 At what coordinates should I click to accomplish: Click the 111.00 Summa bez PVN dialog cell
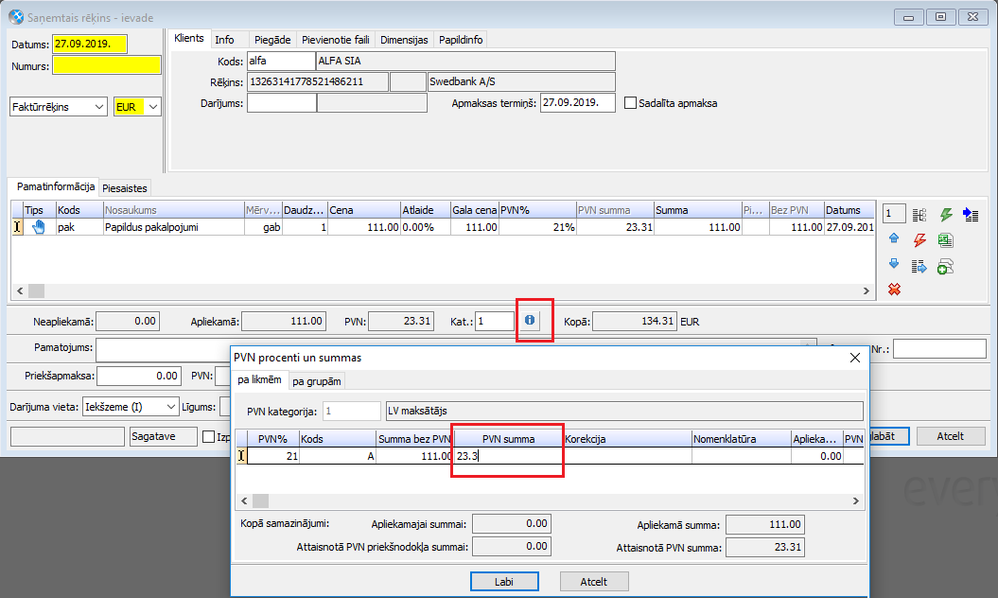(414, 456)
